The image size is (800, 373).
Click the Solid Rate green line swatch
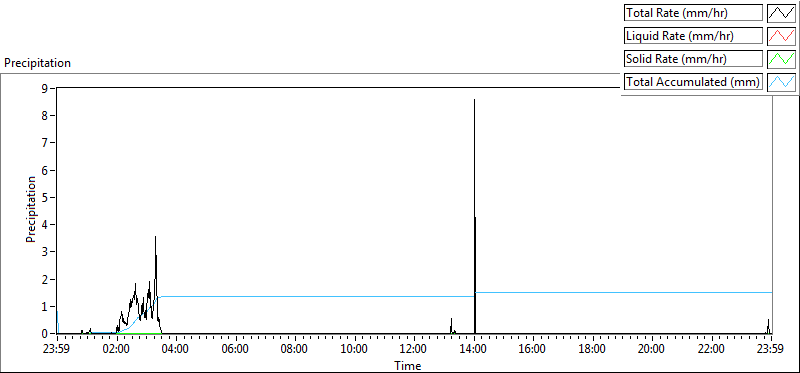[x=782, y=59]
